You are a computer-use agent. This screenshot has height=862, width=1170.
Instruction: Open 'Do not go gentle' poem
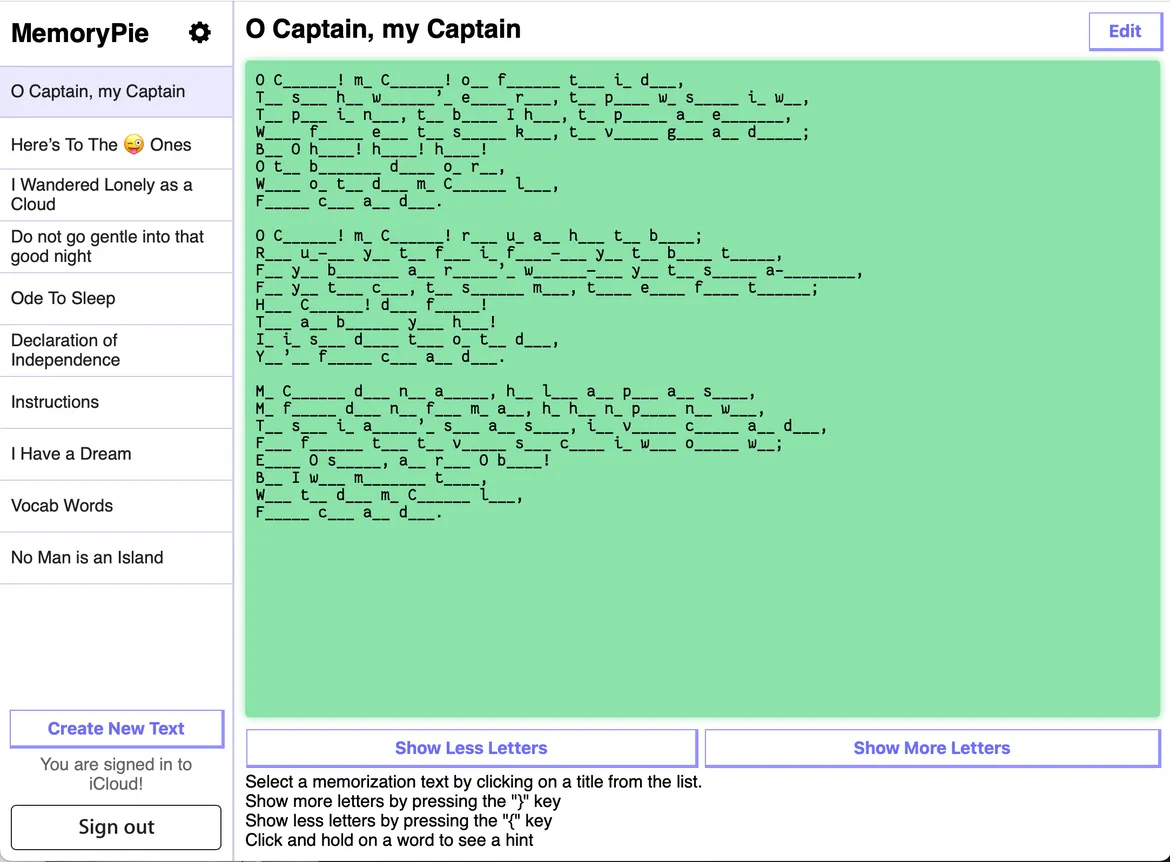(107, 246)
